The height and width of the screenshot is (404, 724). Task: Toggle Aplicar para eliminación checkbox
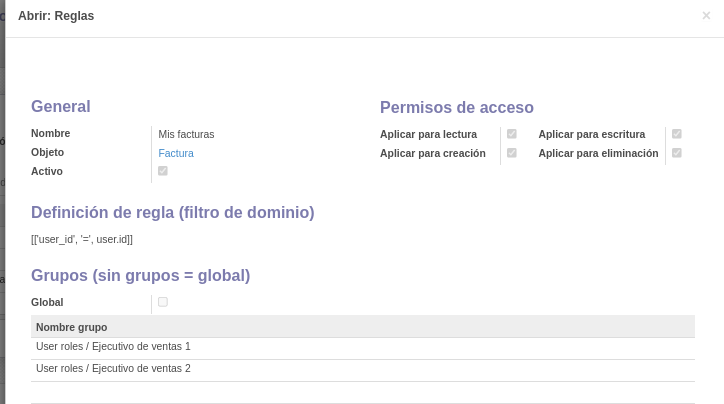tap(676, 153)
